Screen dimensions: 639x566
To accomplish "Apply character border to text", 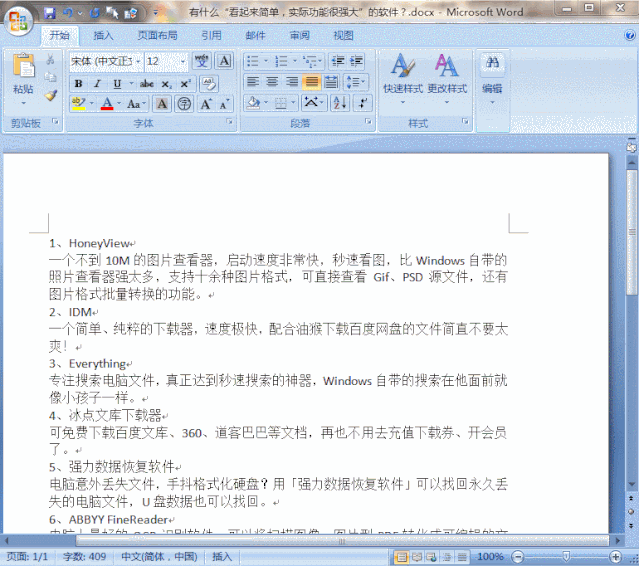I will pos(225,61).
